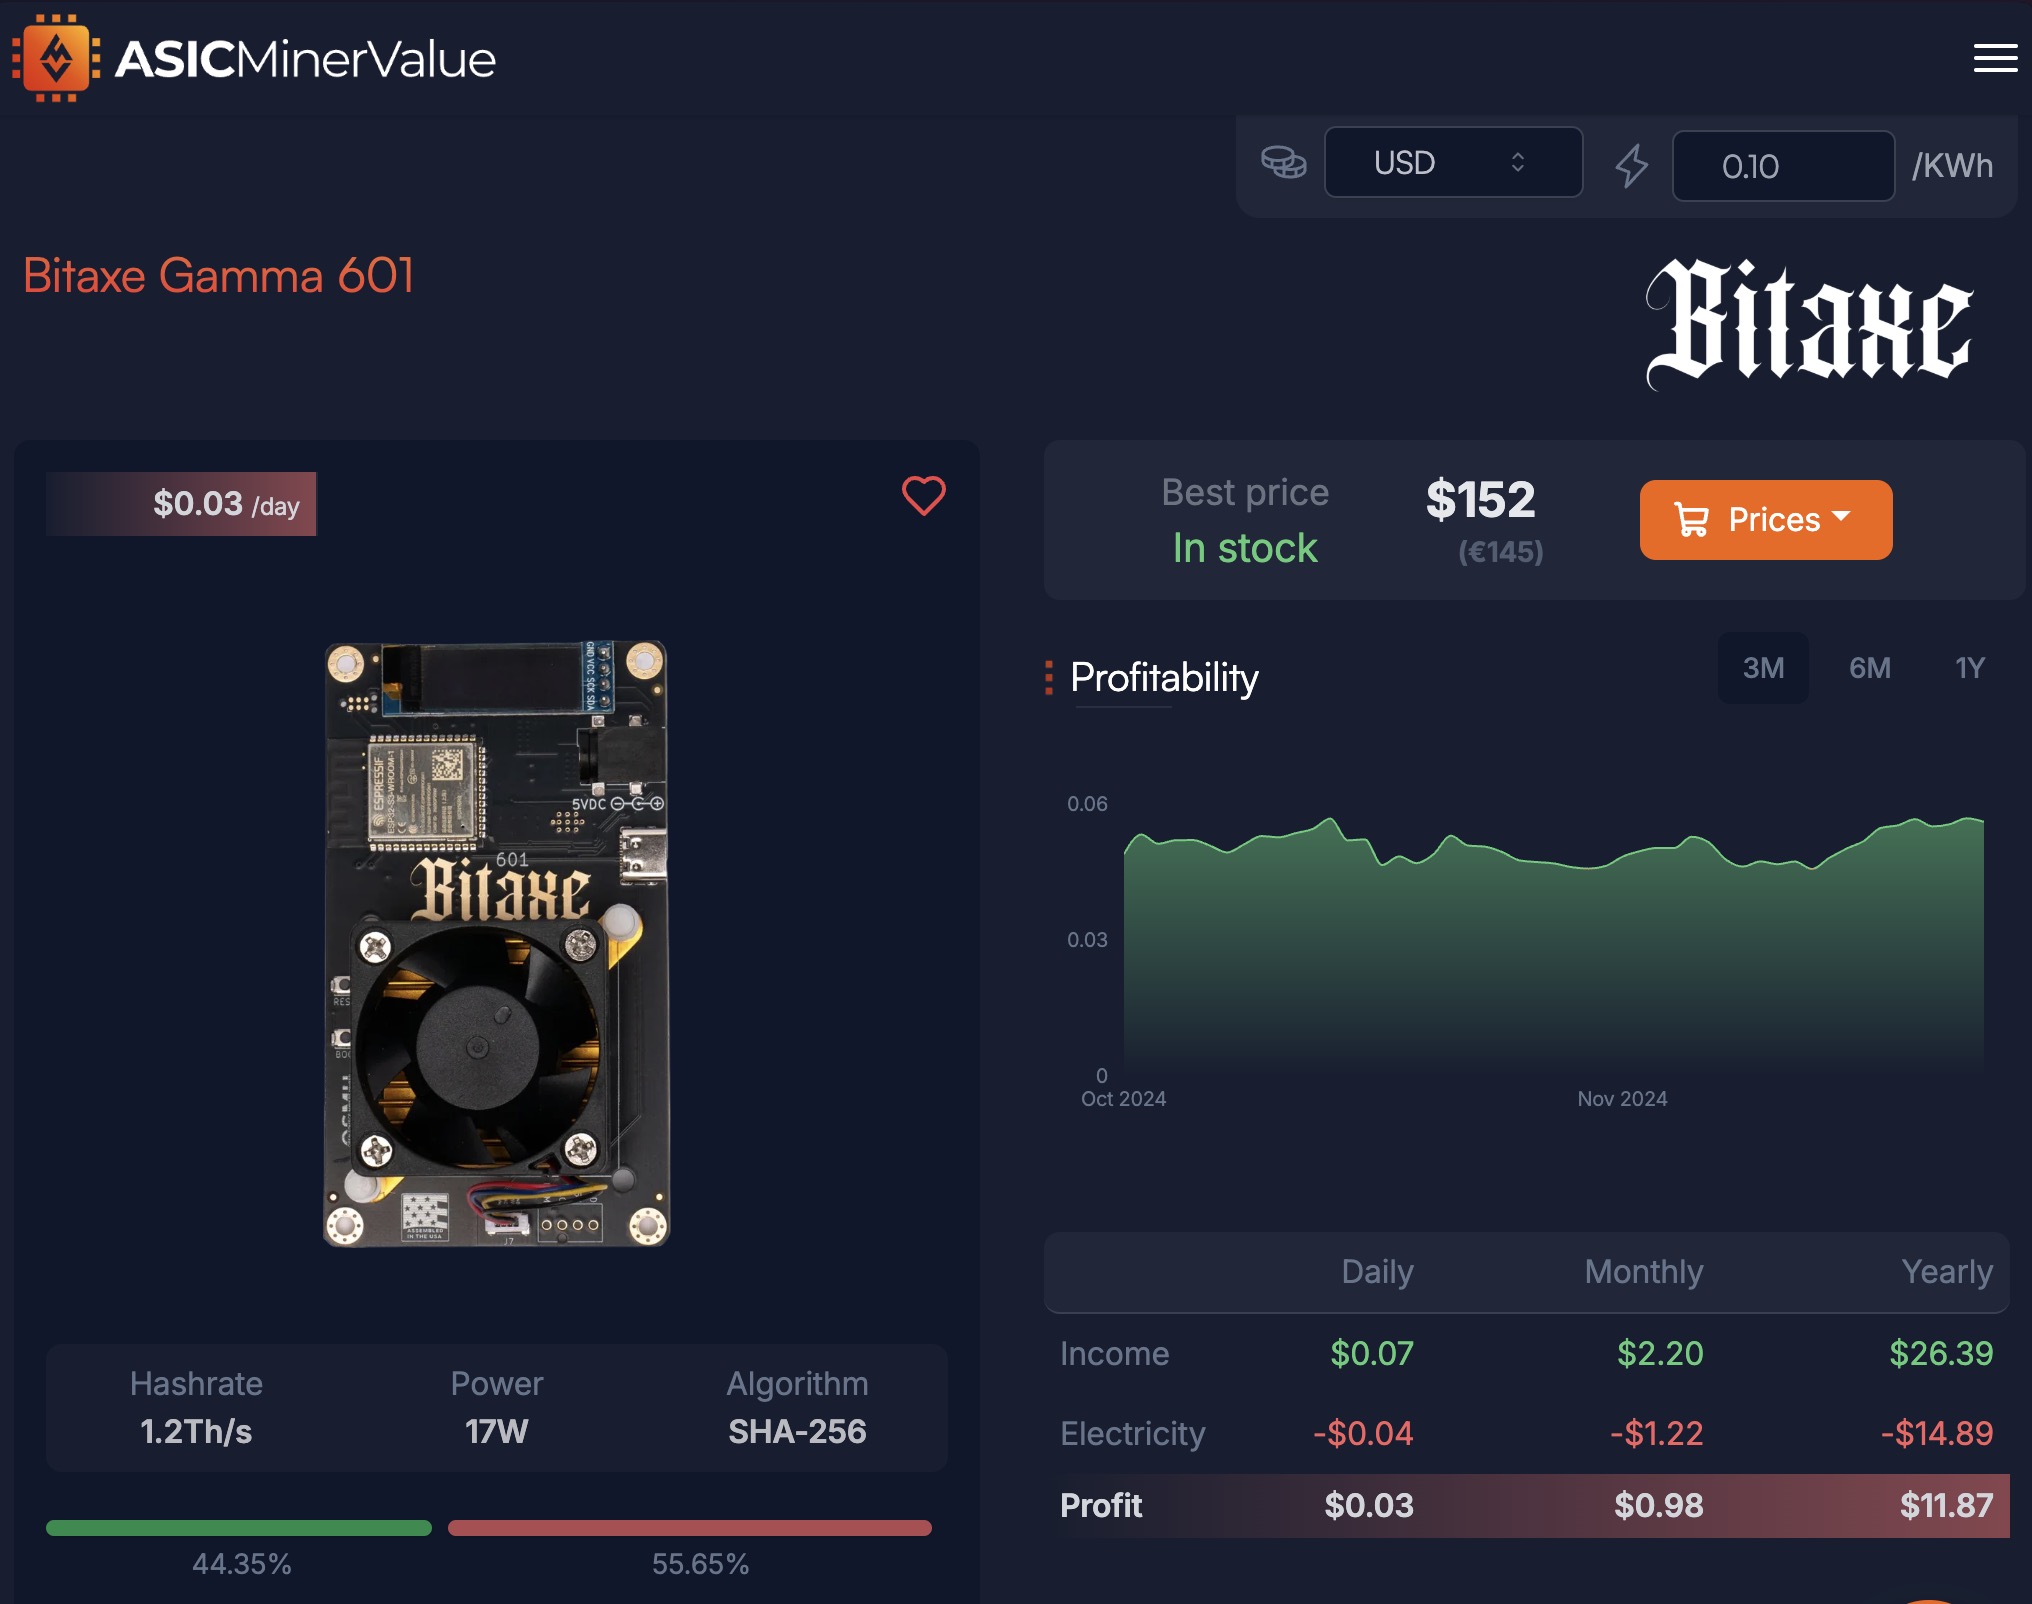
Task: Click the Hashrate 1.2Th/s value
Action: click(196, 1431)
